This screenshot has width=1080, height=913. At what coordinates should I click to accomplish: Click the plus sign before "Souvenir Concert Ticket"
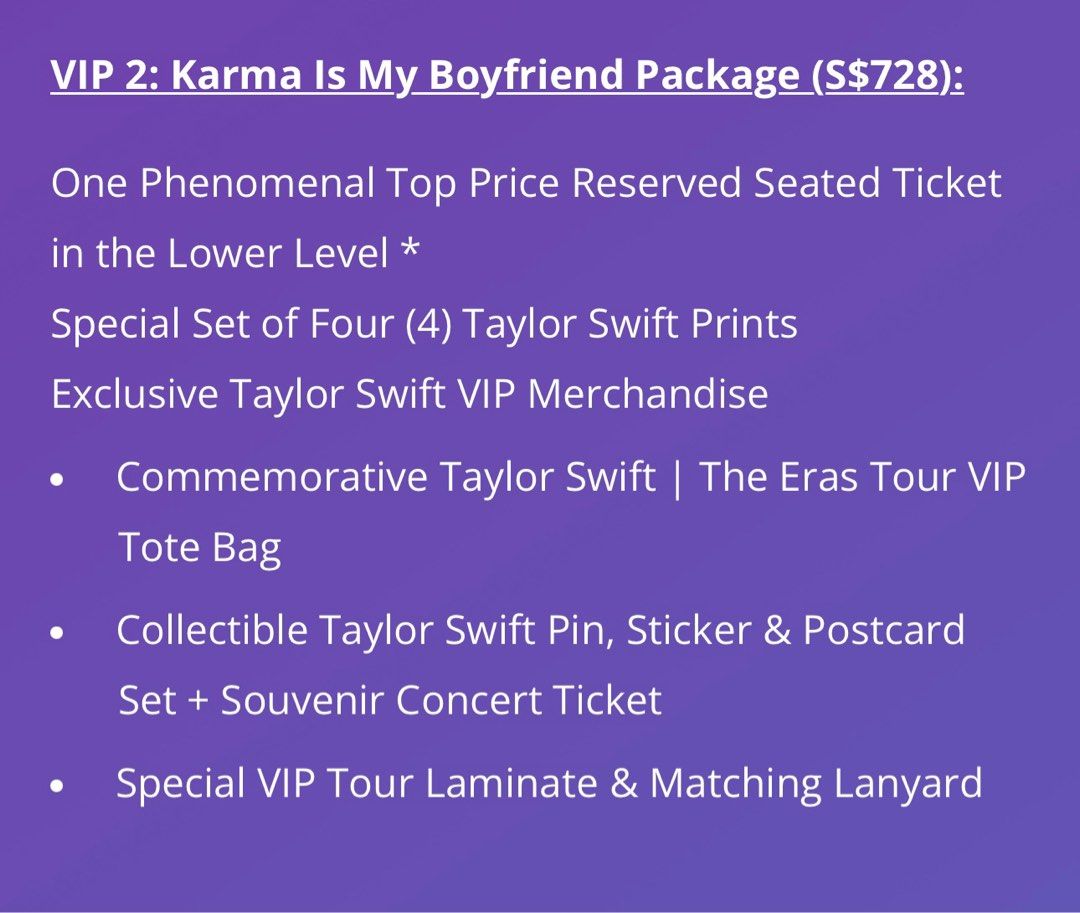(x=198, y=701)
